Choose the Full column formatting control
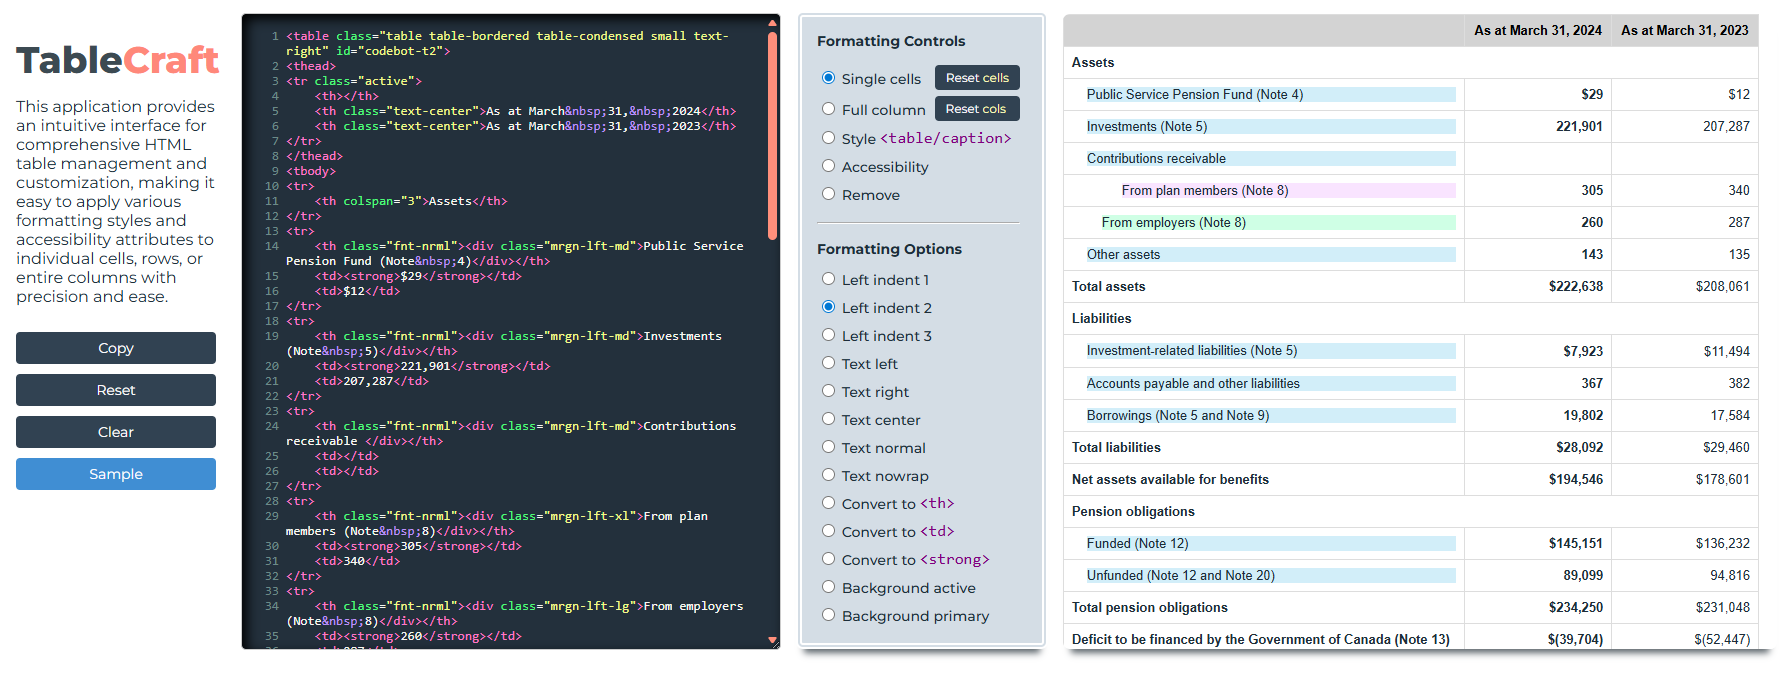 (828, 109)
